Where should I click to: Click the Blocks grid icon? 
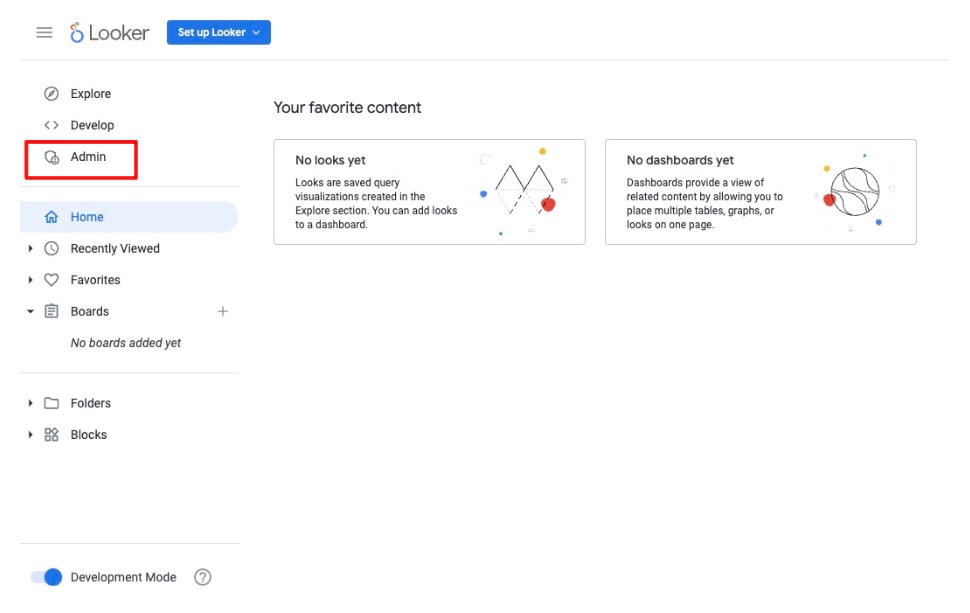pyautogui.click(x=51, y=434)
